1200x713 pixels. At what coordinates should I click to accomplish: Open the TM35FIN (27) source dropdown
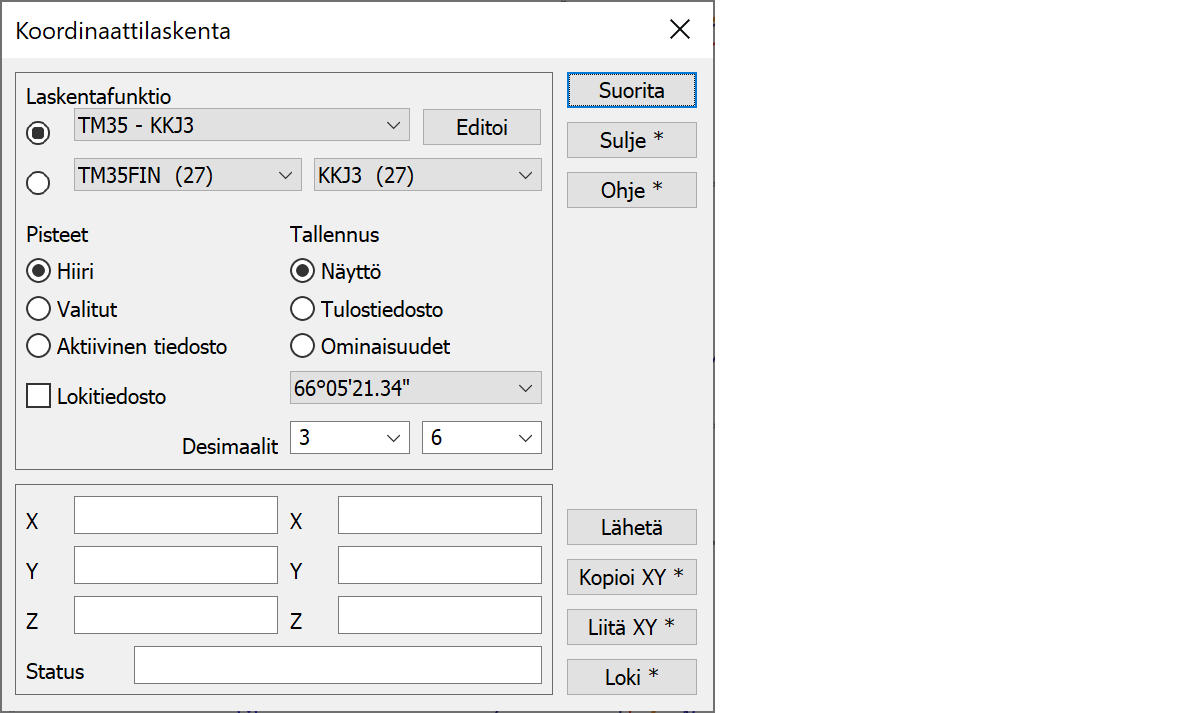pyautogui.click(x=187, y=175)
